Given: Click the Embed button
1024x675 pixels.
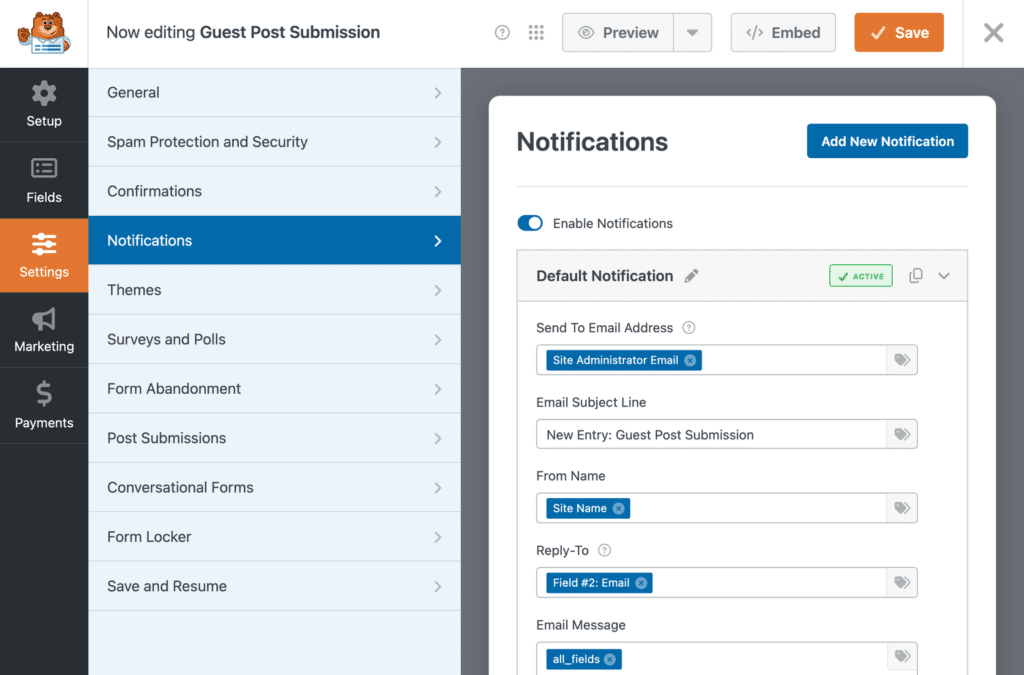Looking at the screenshot, I should (783, 33).
